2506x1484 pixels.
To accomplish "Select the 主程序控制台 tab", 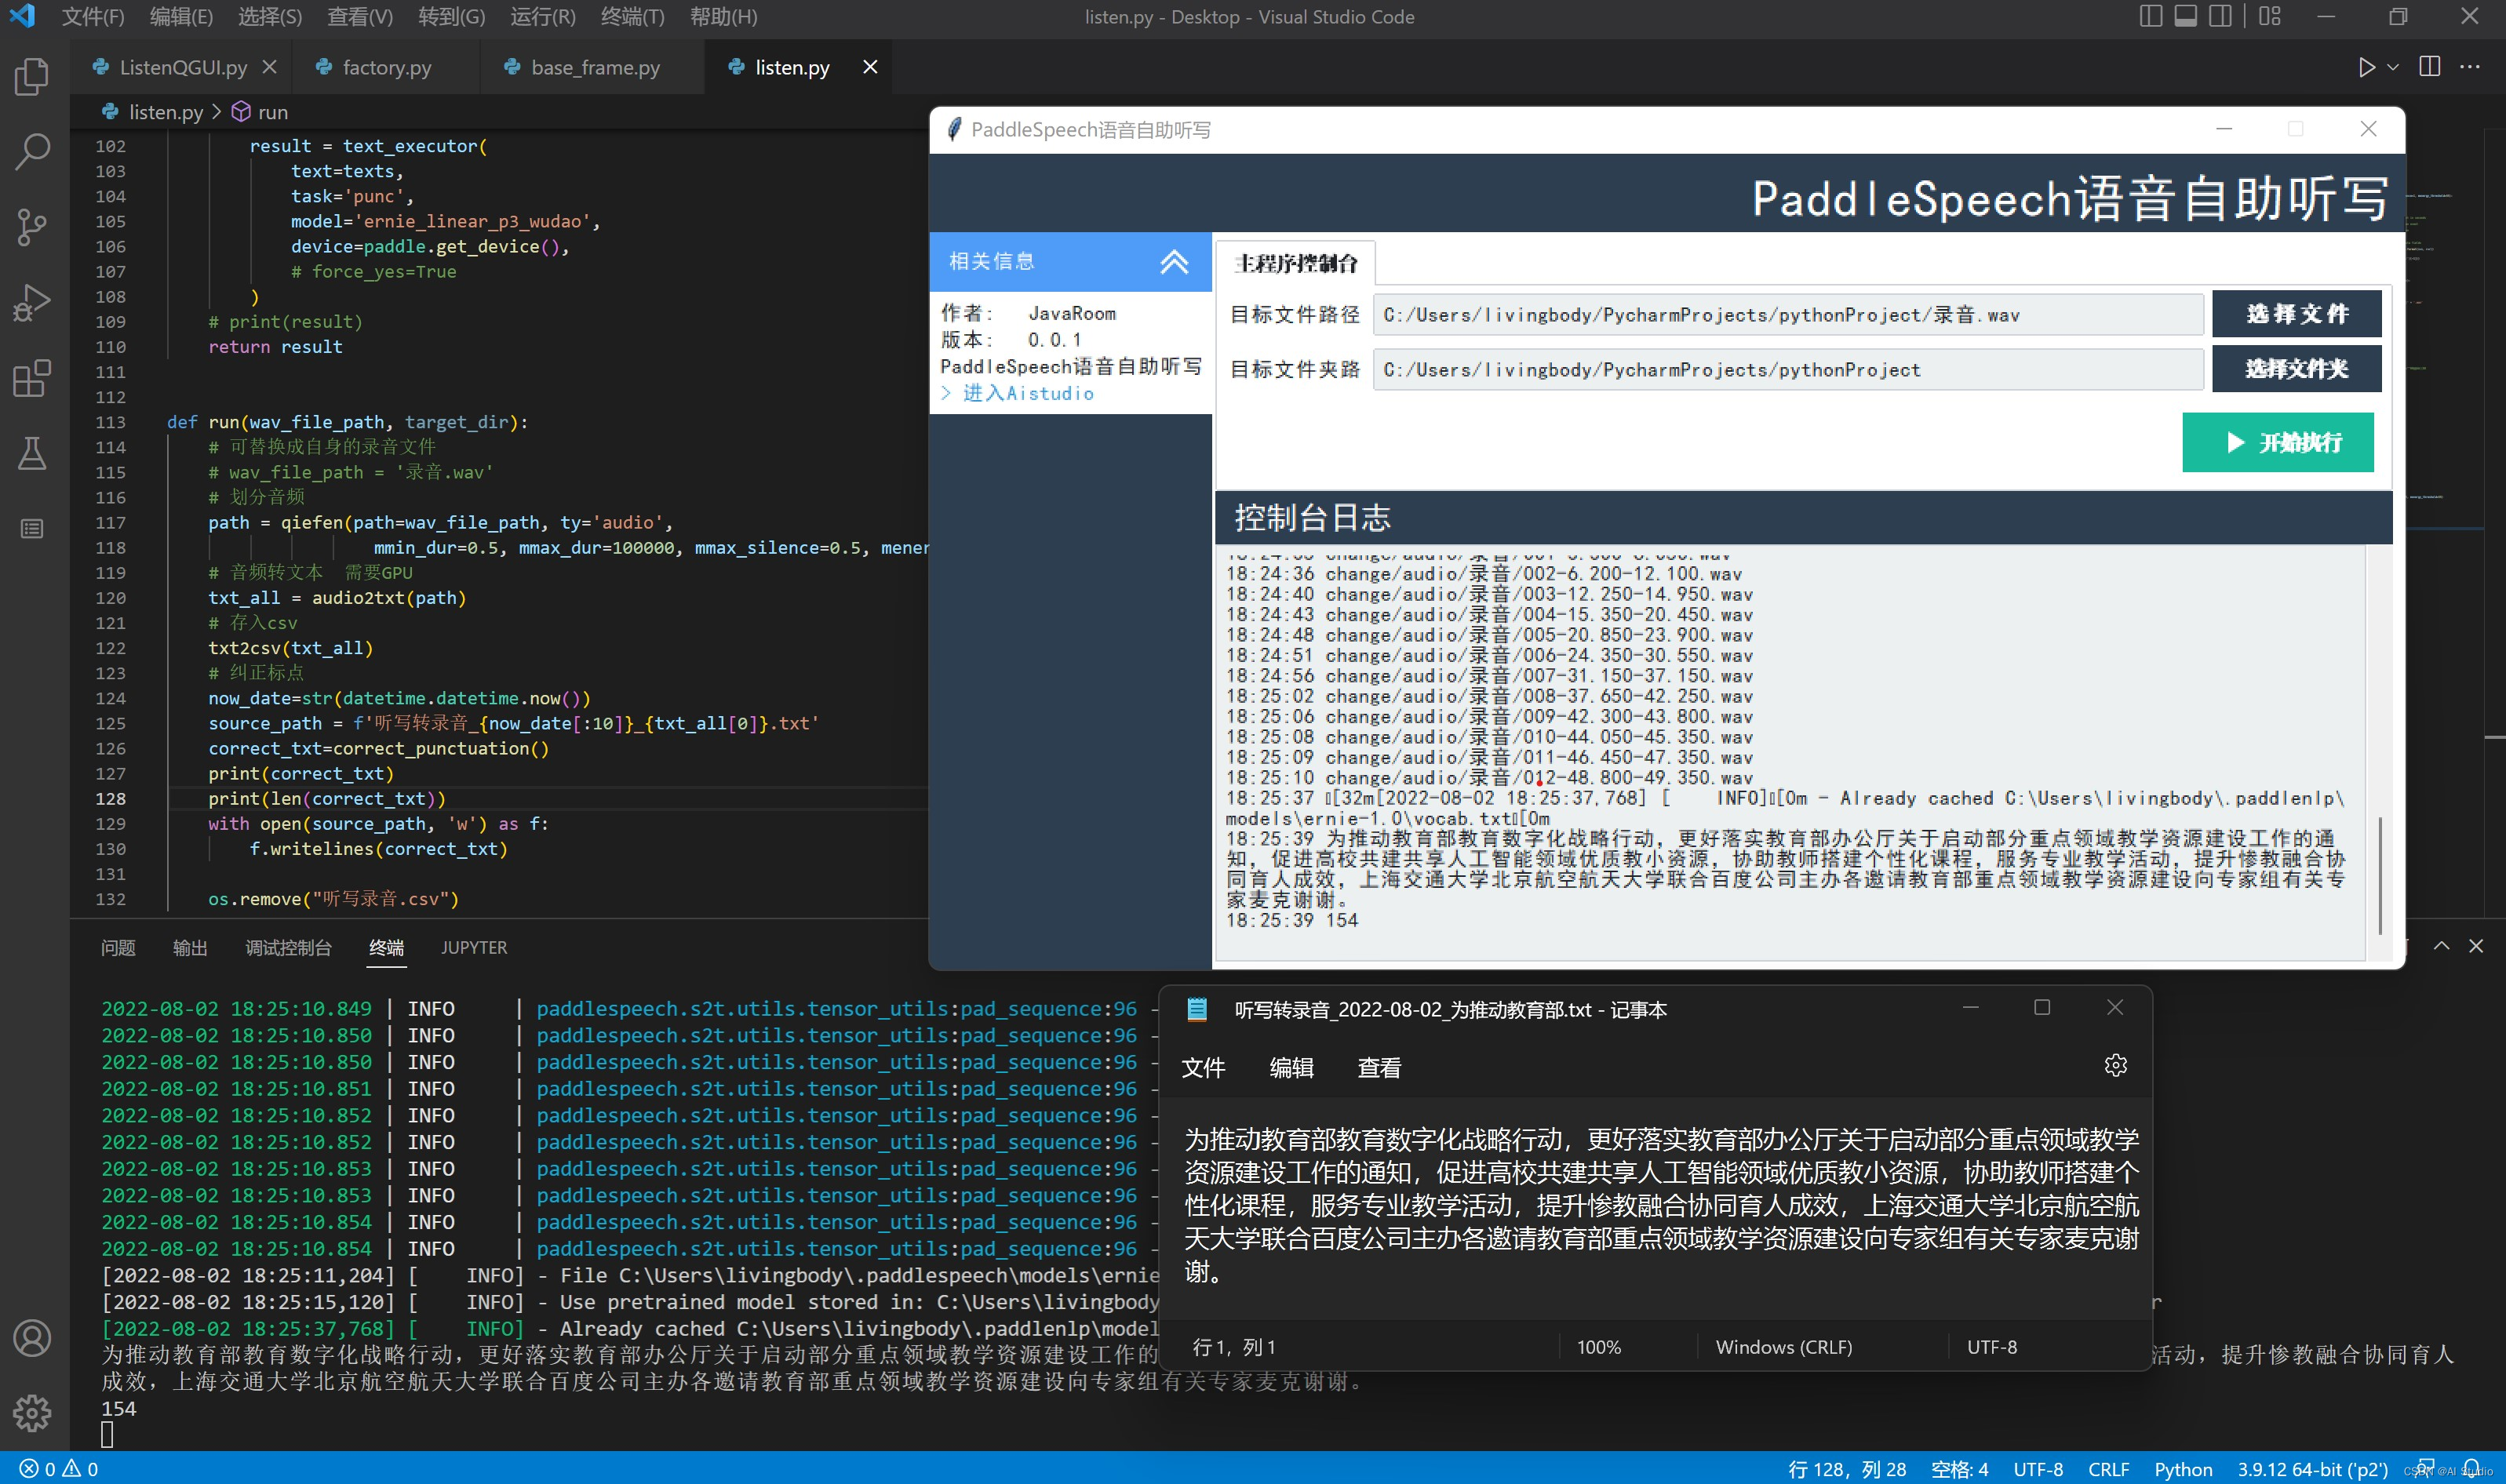I will click(x=1295, y=263).
